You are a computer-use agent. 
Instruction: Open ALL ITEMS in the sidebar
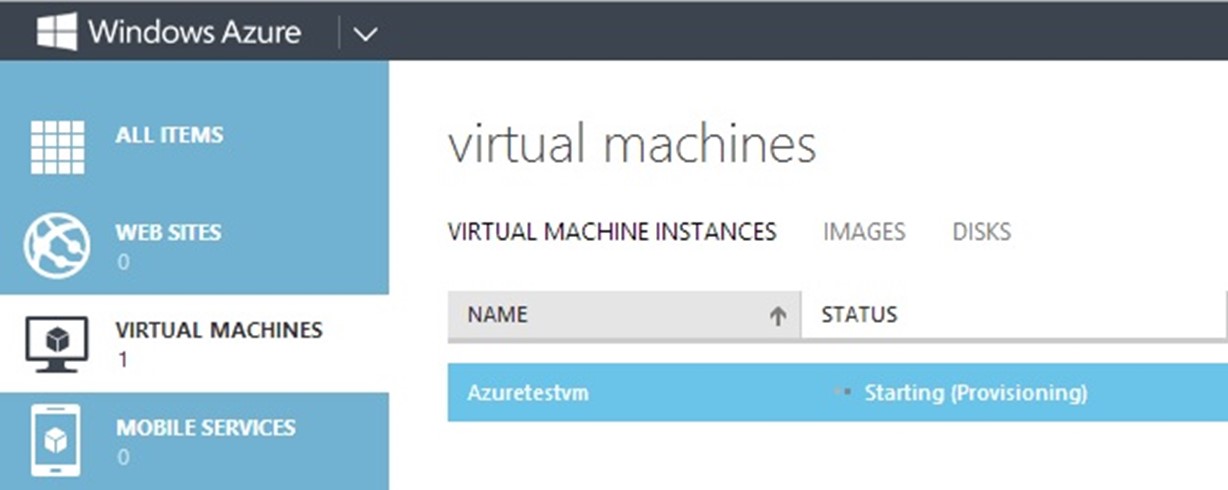pyautogui.click(x=169, y=135)
